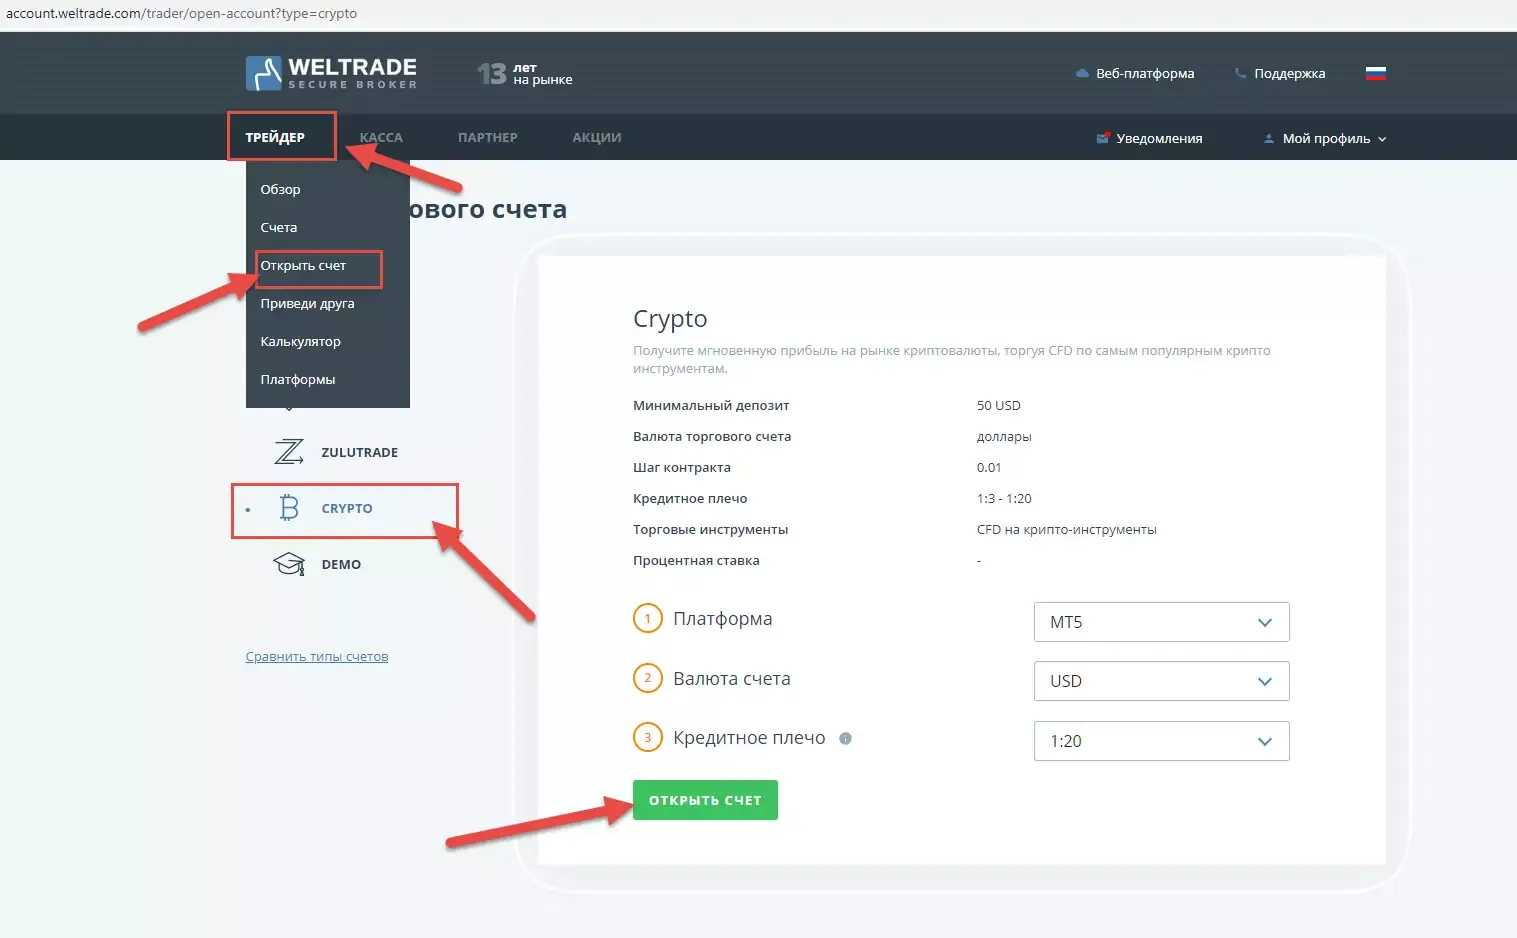The image size is (1517, 938).
Task: Open the Платформа MT5 dropdown
Action: tap(1161, 622)
